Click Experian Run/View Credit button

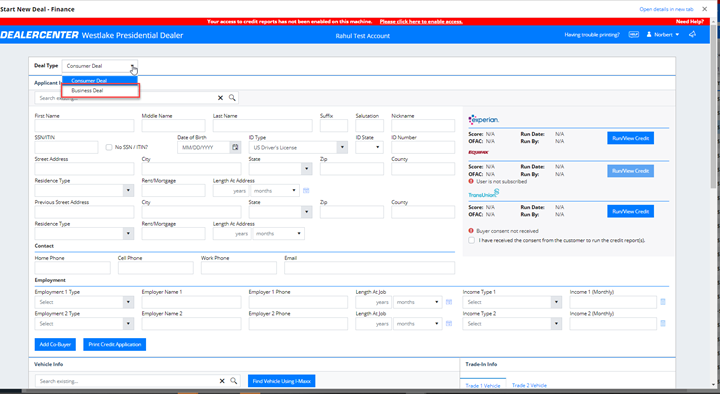point(630,138)
